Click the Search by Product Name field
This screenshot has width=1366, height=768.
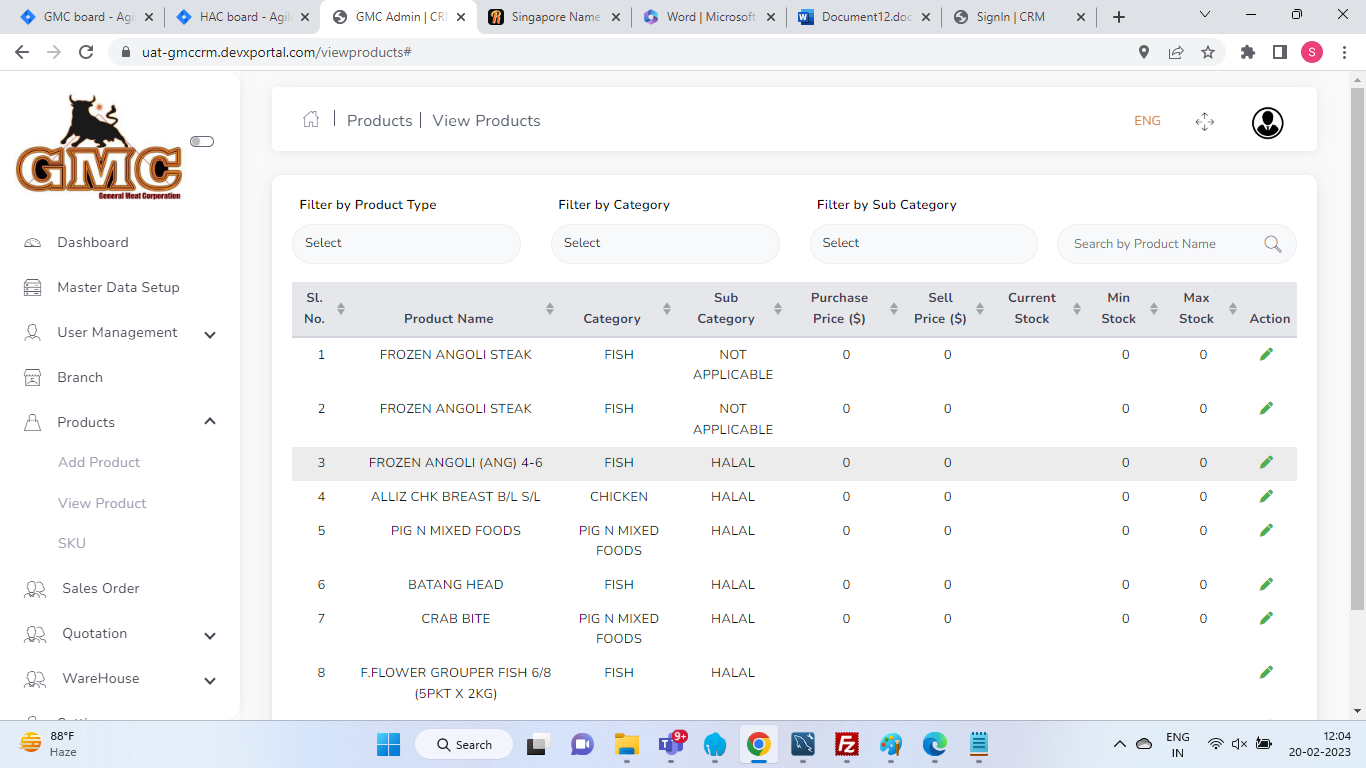pyautogui.click(x=1160, y=244)
